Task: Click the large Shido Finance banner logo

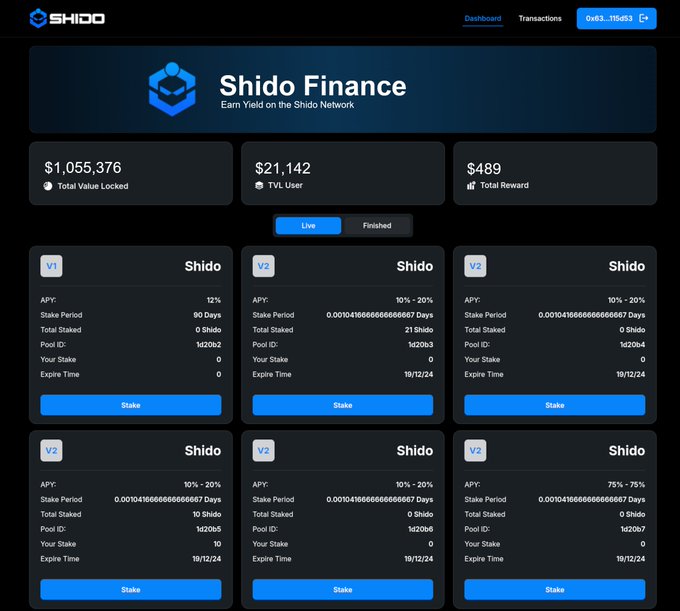Action: 172,89
